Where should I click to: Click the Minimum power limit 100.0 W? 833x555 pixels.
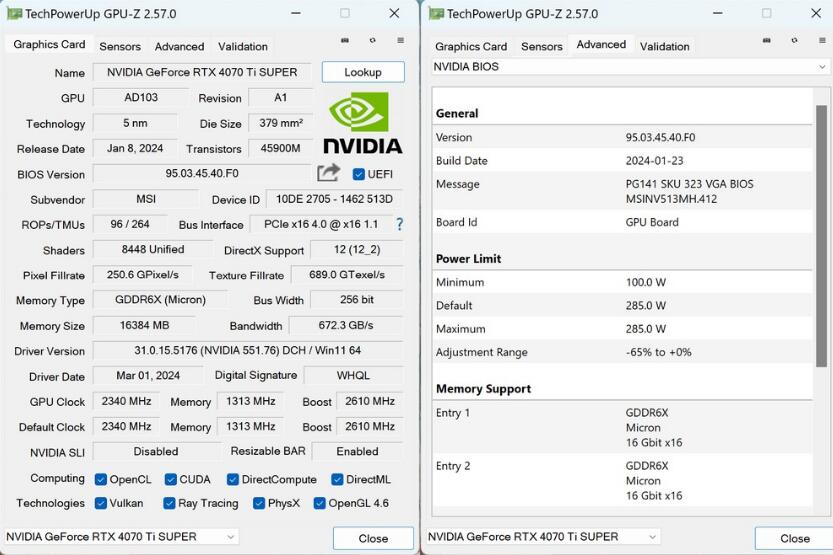point(645,282)
